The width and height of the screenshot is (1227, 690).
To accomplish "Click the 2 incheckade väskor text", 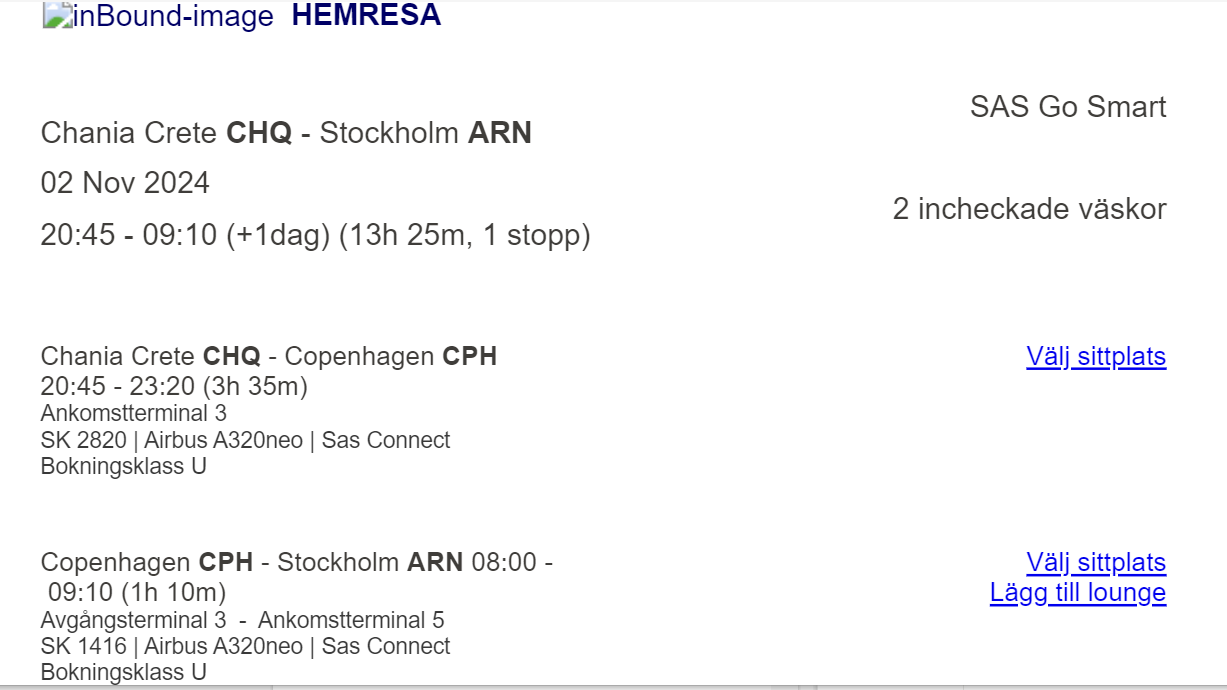I will click(x=1029, y=209).
